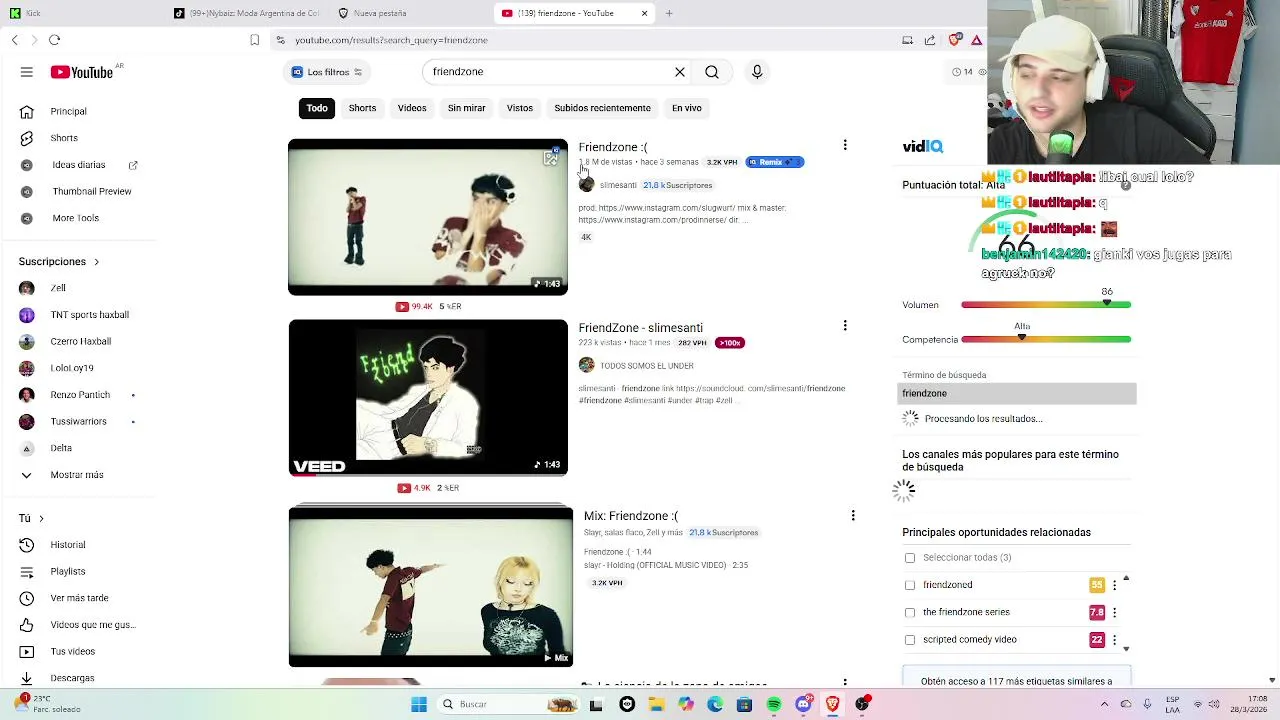Check the Seleccionar todas (3) checkbox
This screenshot has height=720, width=1280.
coord(910,558)
